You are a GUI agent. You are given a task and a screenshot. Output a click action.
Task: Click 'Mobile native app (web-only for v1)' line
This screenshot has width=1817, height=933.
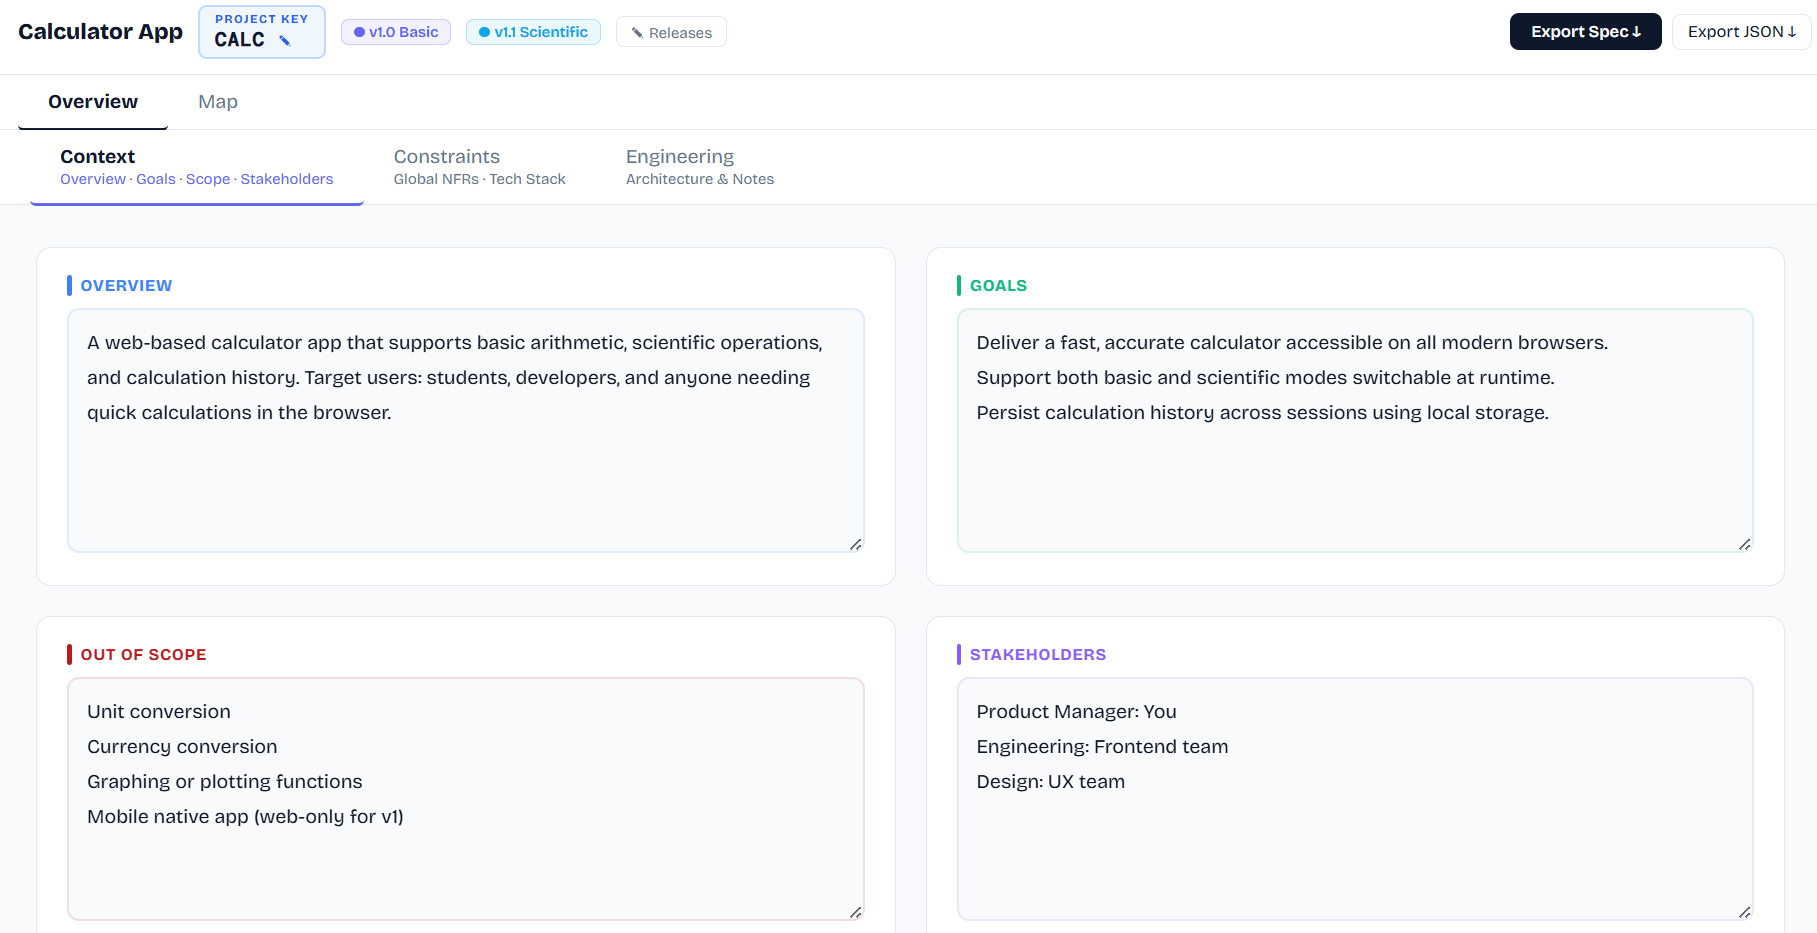pyautogui.click(x=245, y=817)
